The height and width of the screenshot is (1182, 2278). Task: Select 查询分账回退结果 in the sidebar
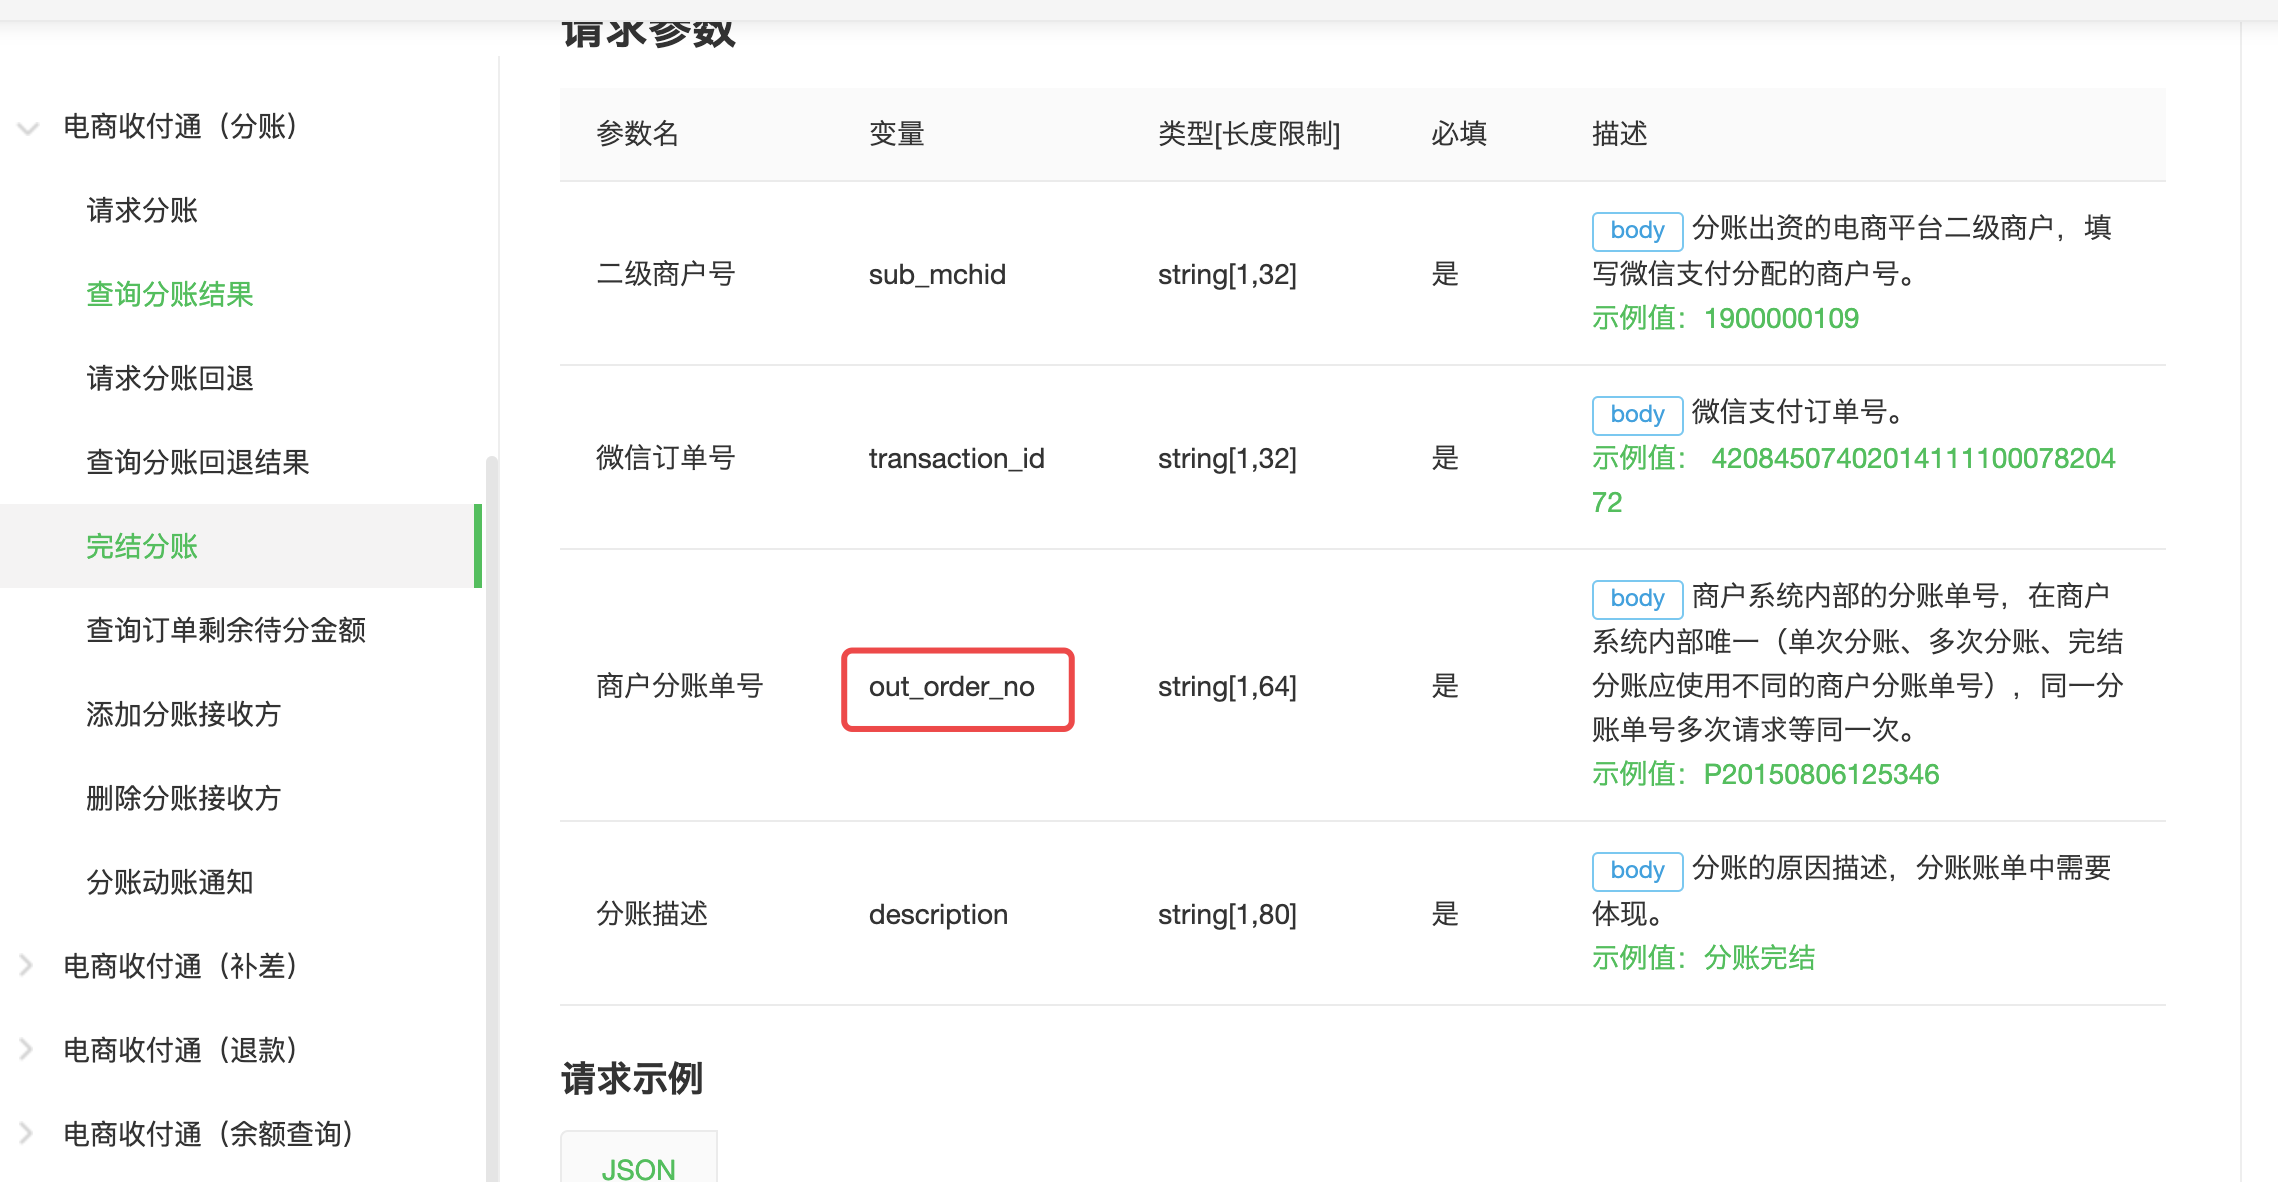198,462
